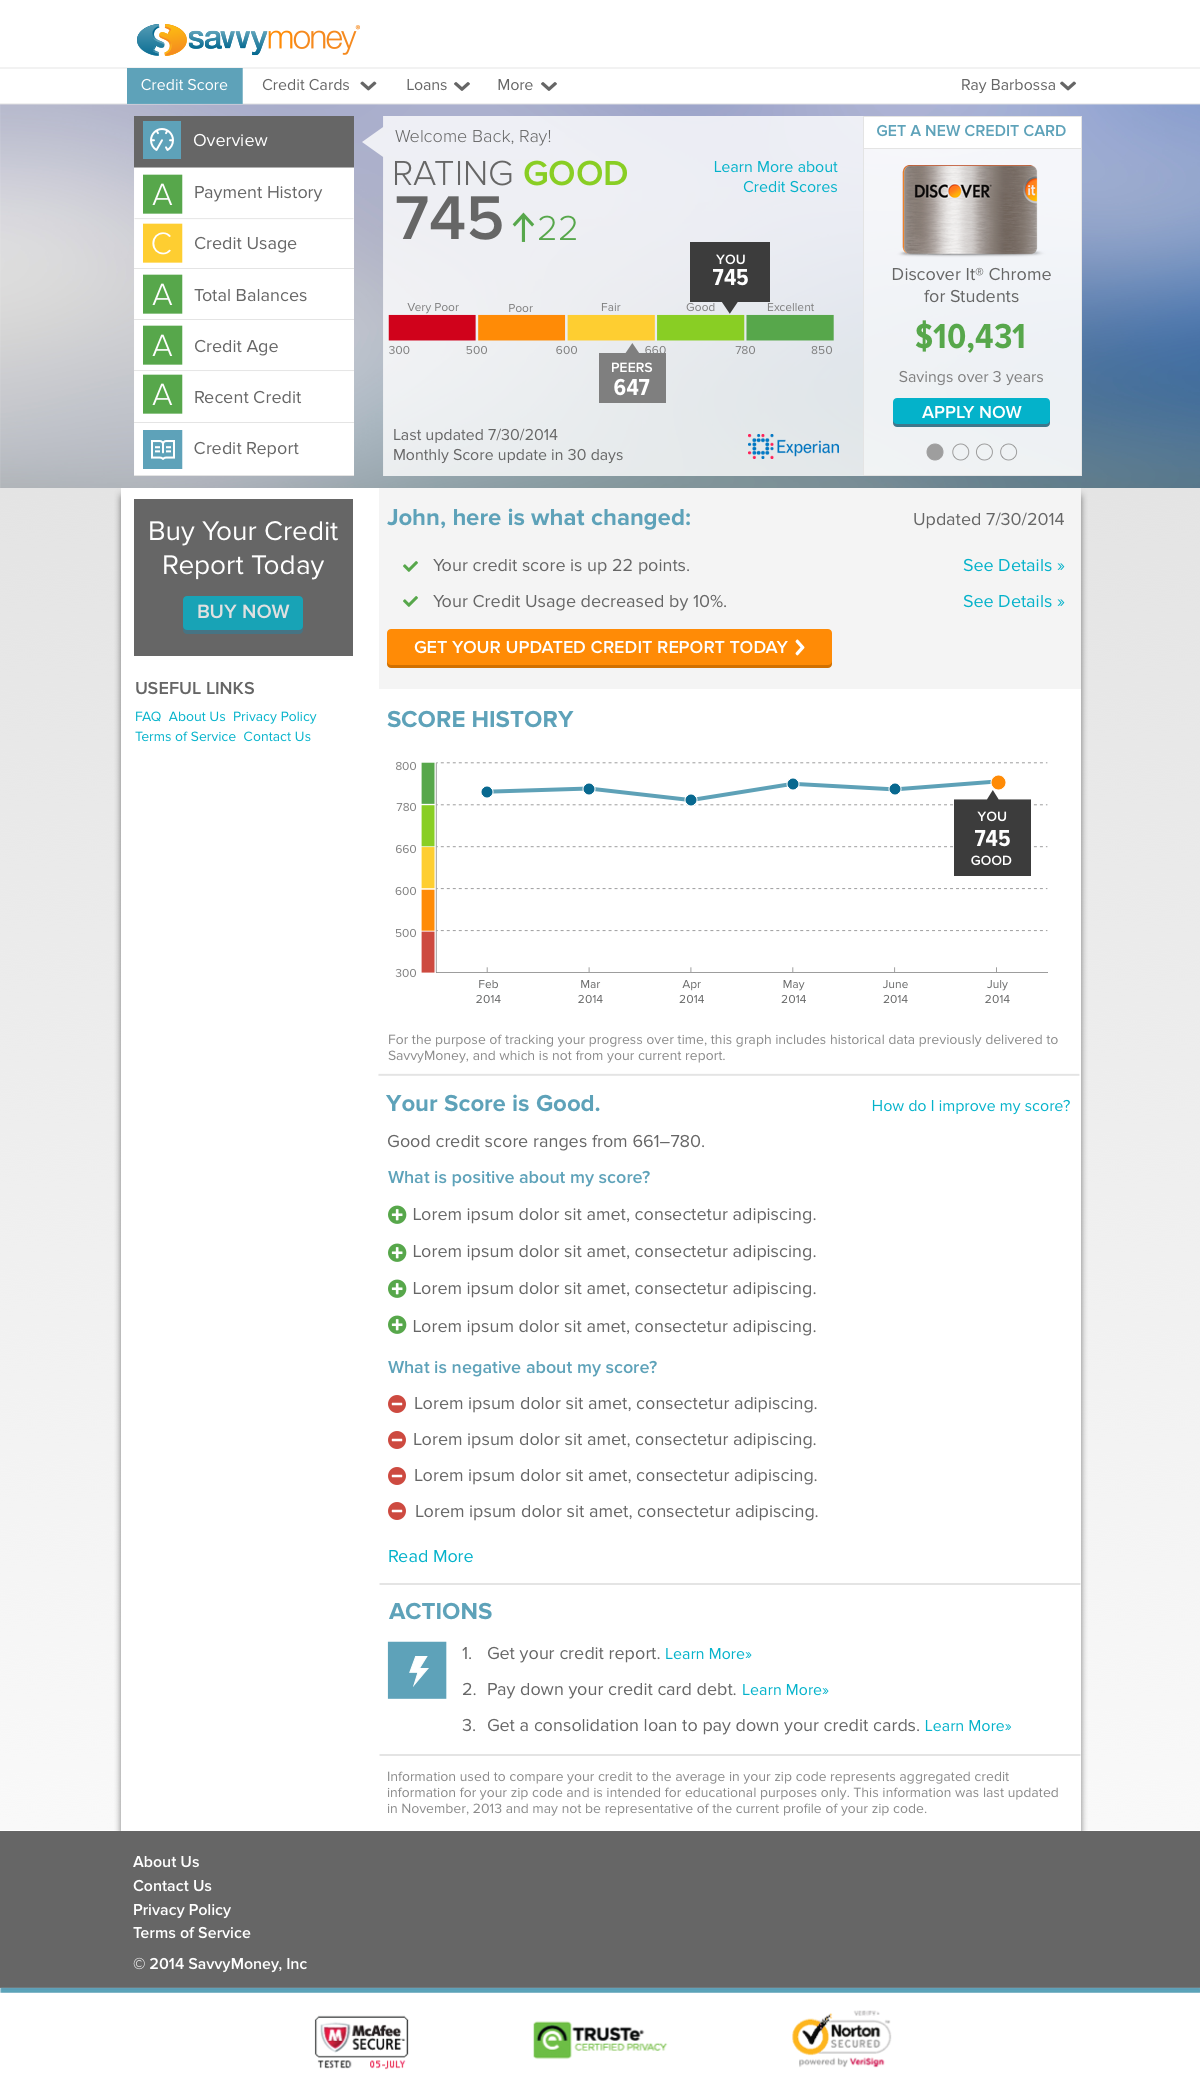Click the last red minus negative icon
The height and width of the screenshot is (2100, 1200).
397,1511
